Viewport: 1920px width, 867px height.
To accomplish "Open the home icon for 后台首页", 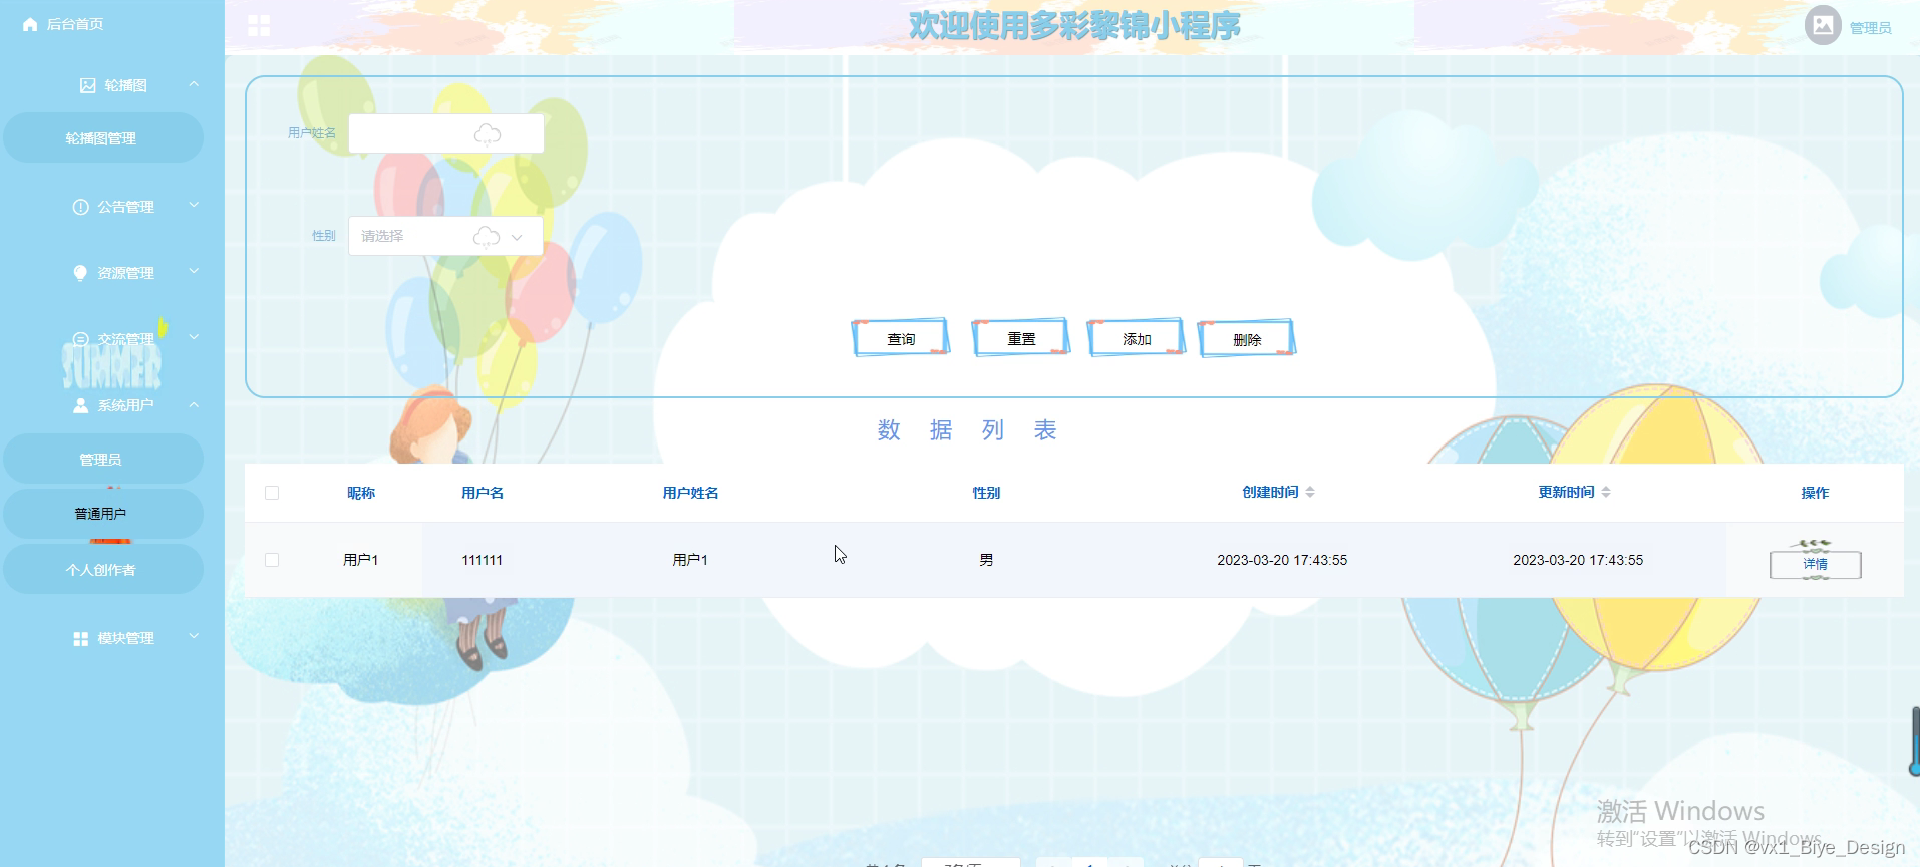I will (x=30, y=24).
